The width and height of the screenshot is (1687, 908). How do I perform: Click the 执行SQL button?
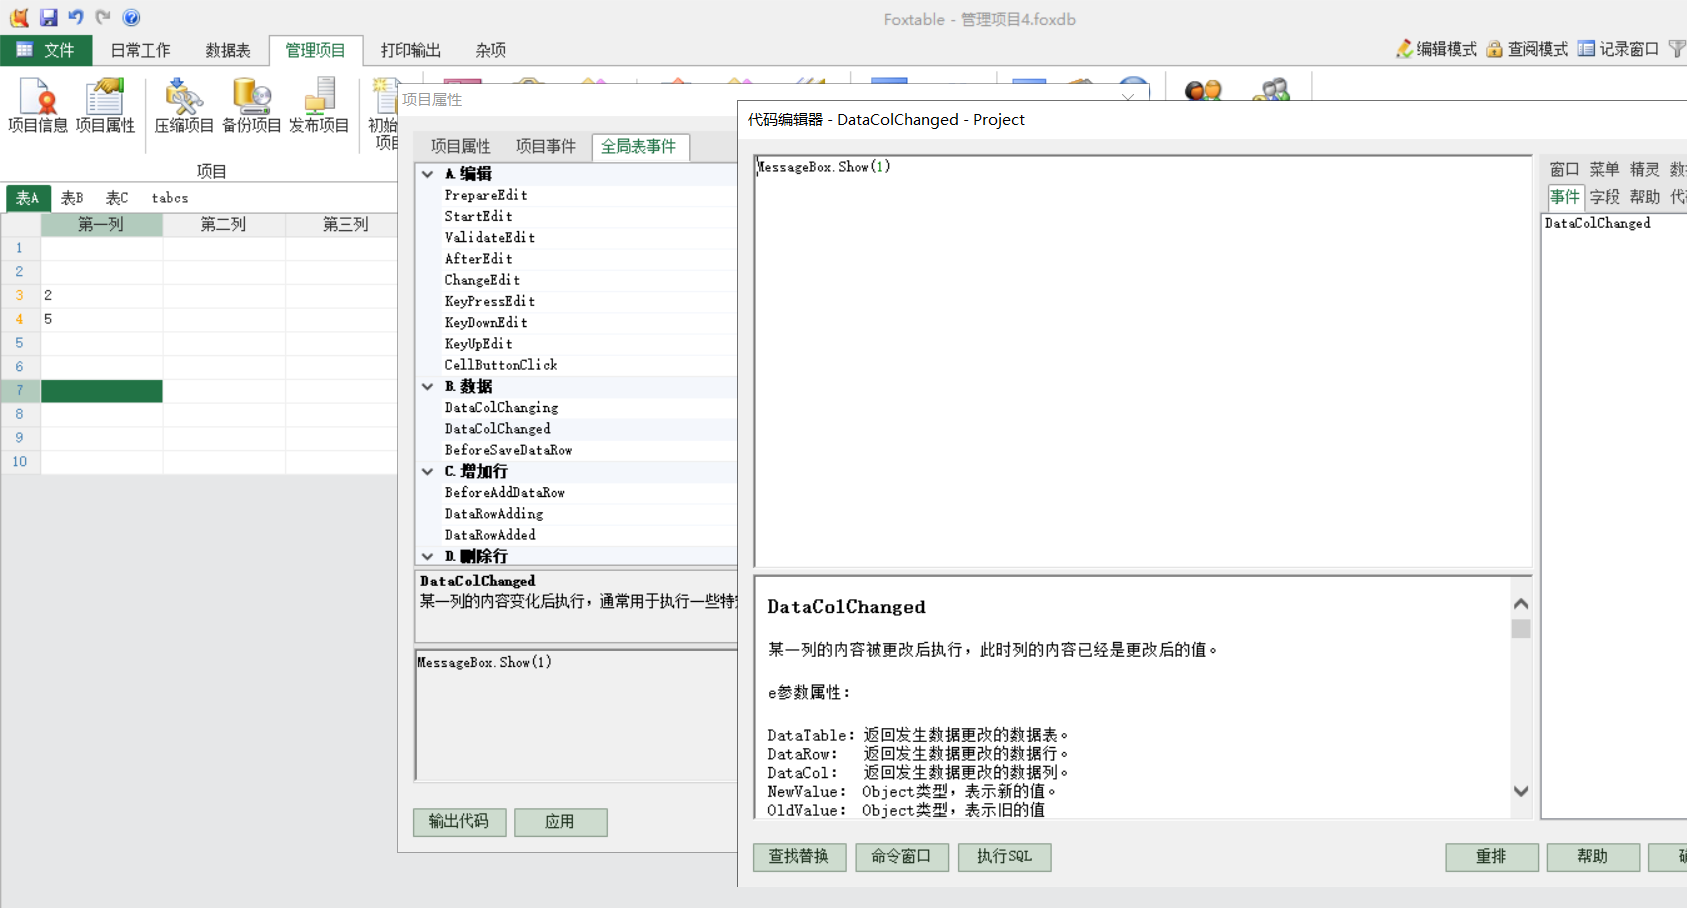[x=1004, y=857]
